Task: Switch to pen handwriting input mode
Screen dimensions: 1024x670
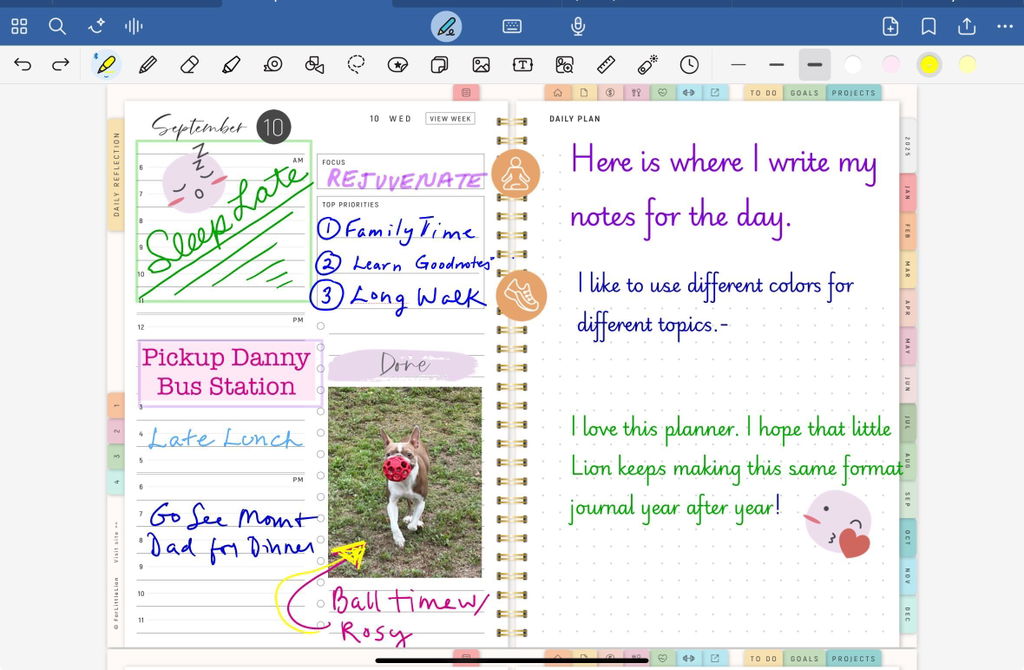Action: 447,27
